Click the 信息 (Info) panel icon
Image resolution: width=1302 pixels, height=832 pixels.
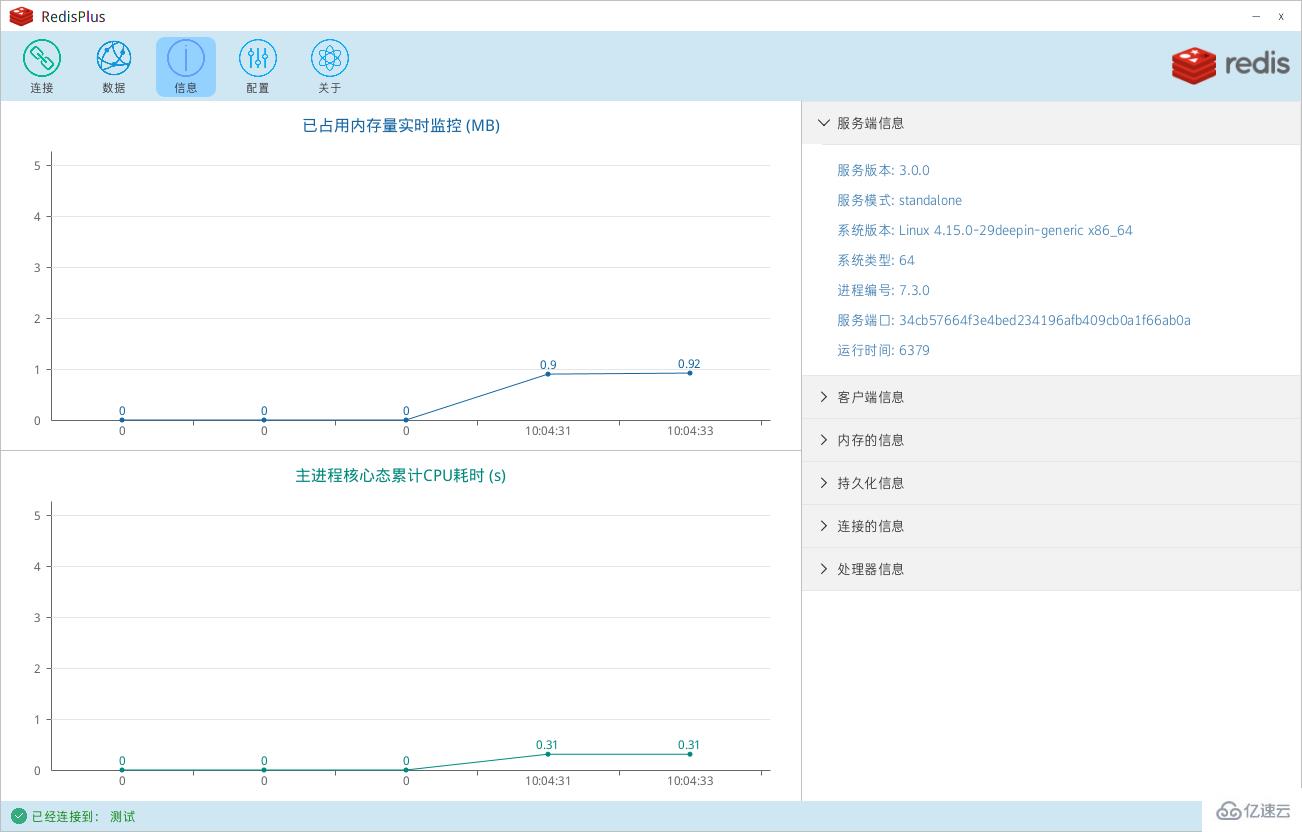tap(185, 65)
